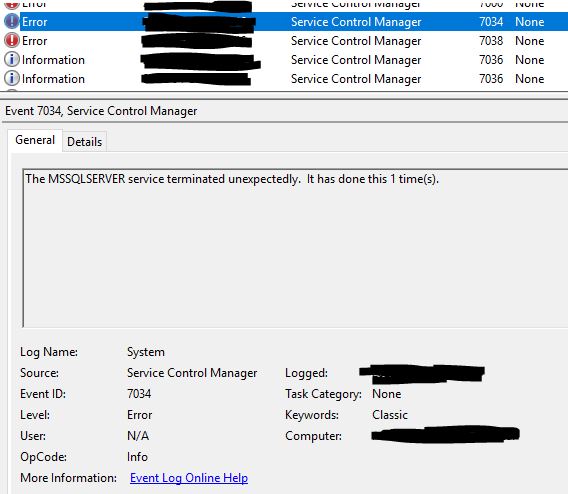Screen dimensions: 568x494
Task: Select the Error event with ID 7038
Action: pos(284,41)
